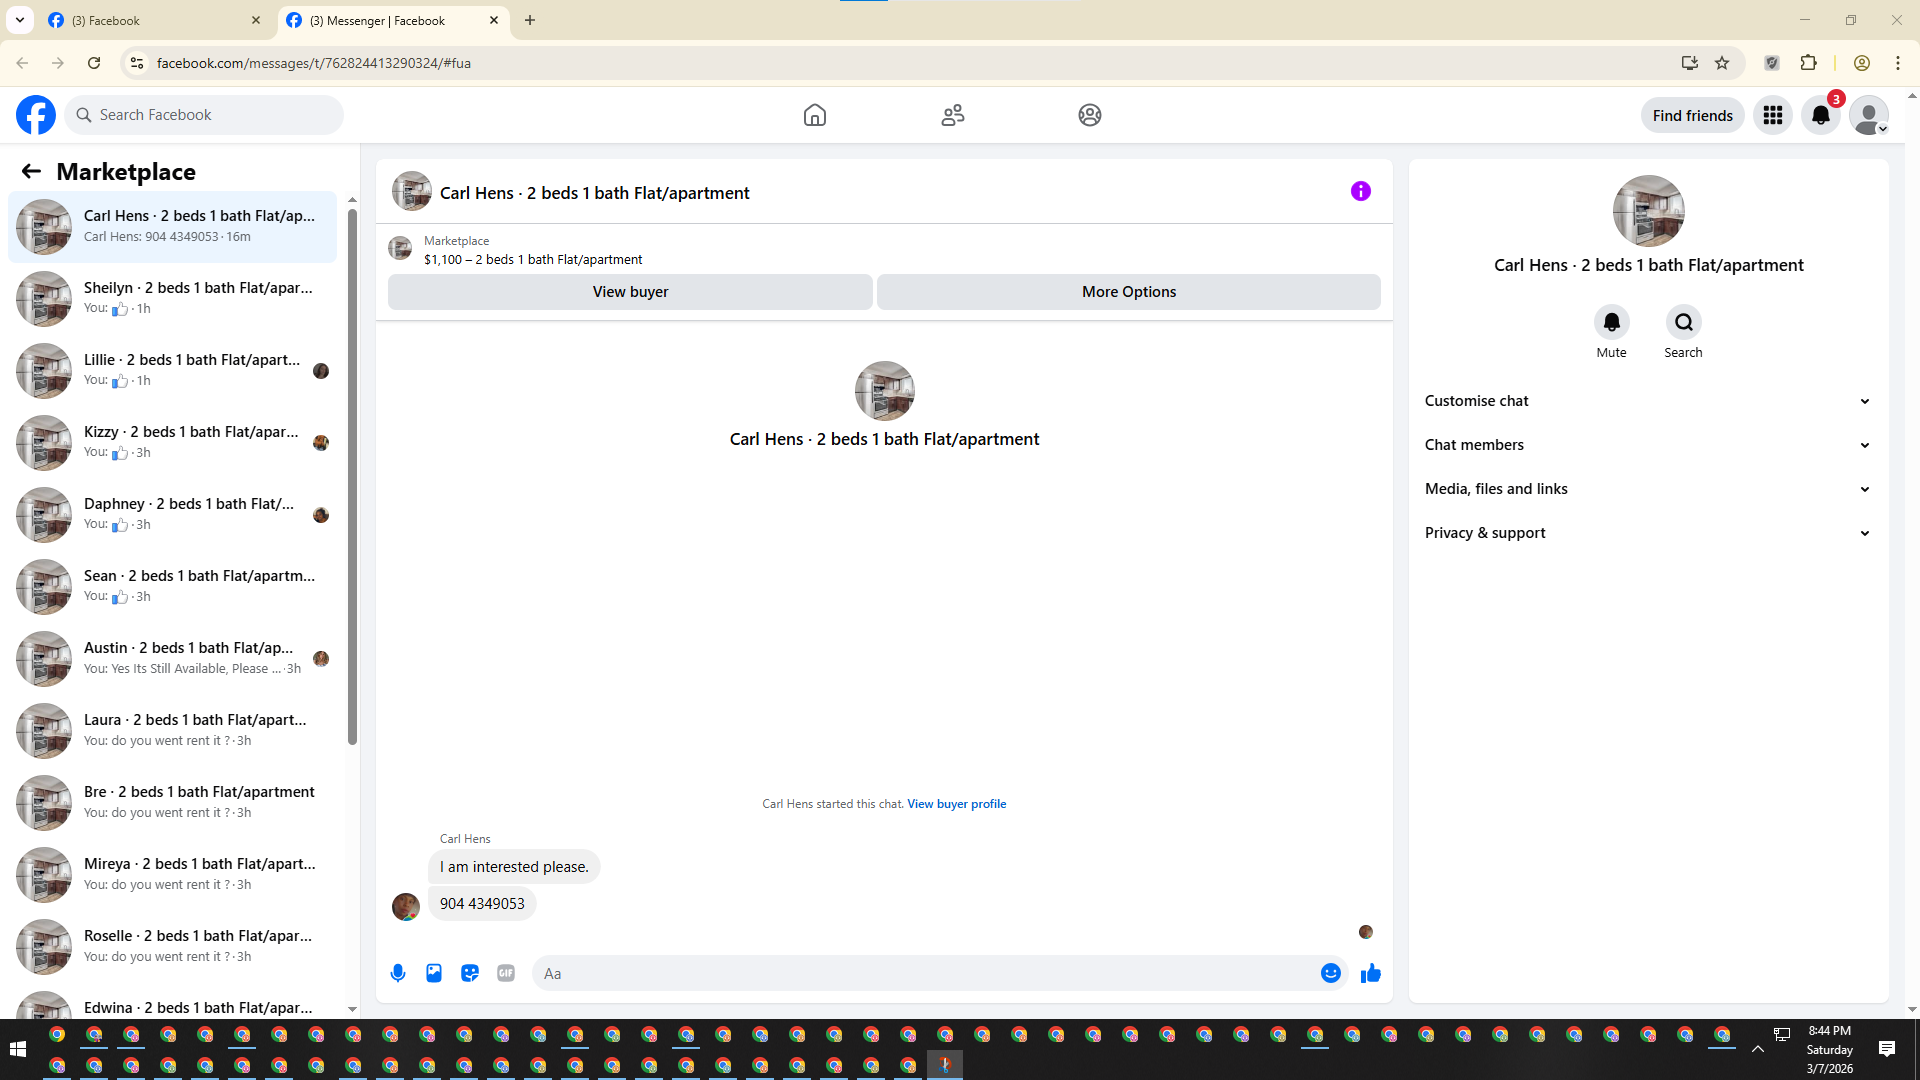The image size is (1920, 1080).
Task: Attach a file with the image icon
Action: pos(434,973)
